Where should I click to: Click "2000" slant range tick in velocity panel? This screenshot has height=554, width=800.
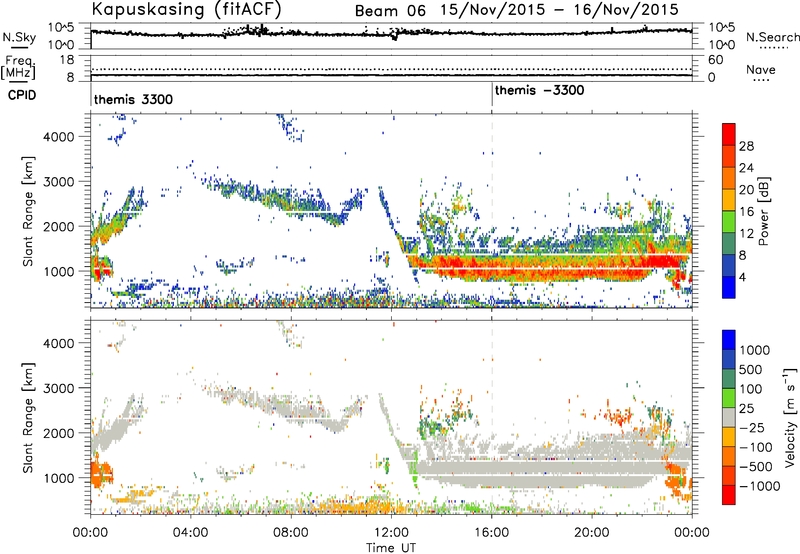58,433
